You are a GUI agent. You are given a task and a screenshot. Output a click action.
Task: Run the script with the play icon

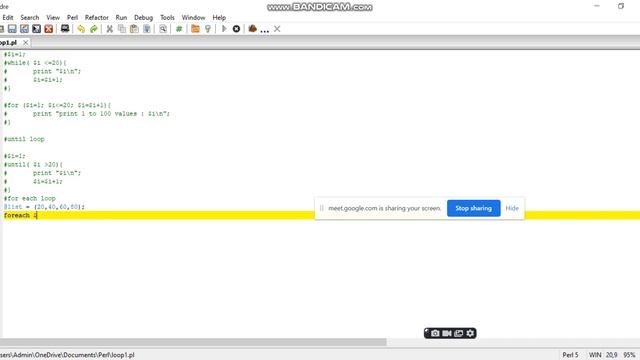[224, 29]
